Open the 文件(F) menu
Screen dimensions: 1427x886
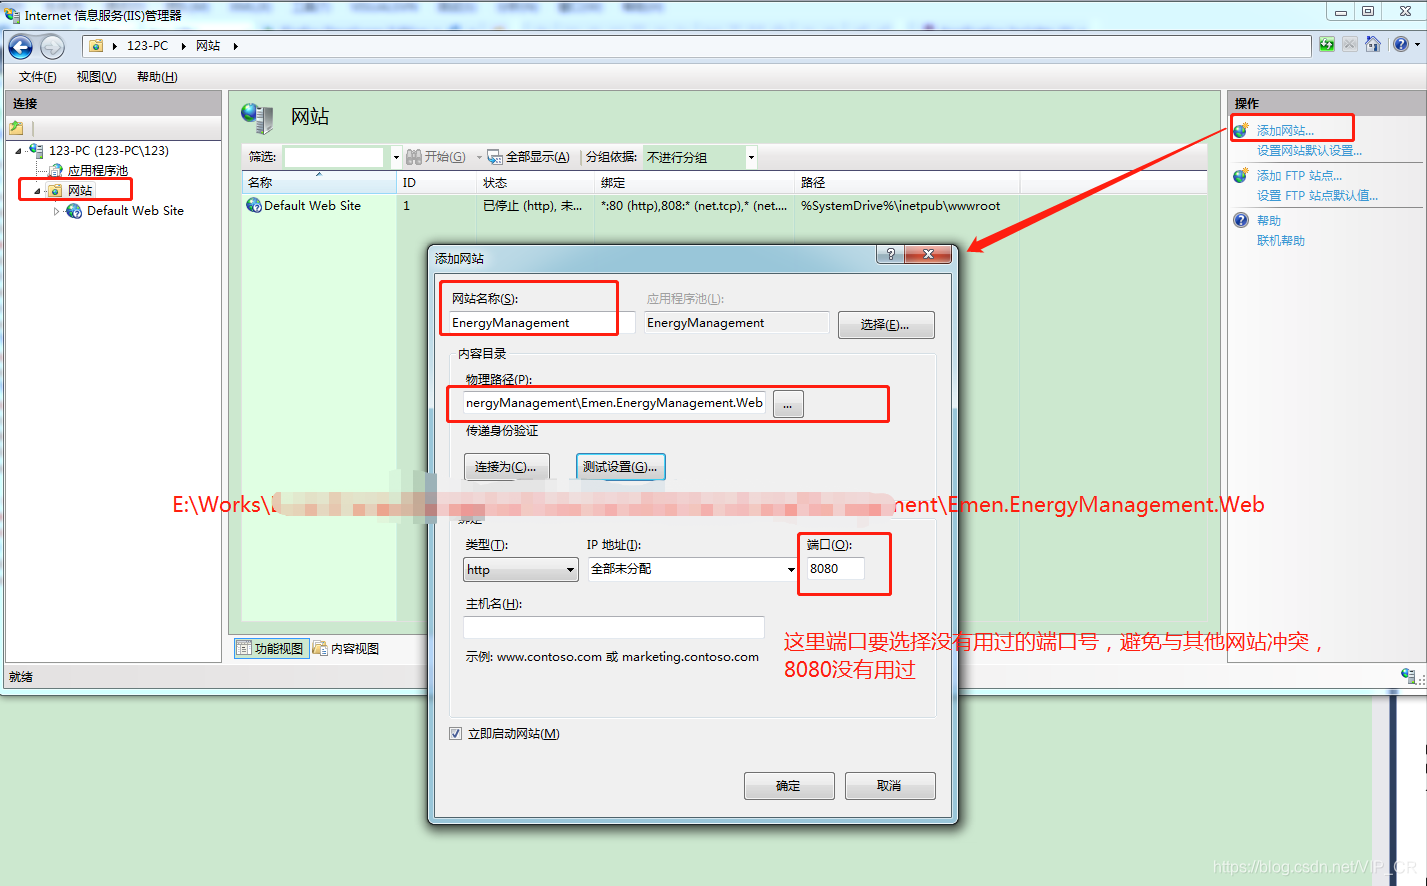[x=38, y=77]
